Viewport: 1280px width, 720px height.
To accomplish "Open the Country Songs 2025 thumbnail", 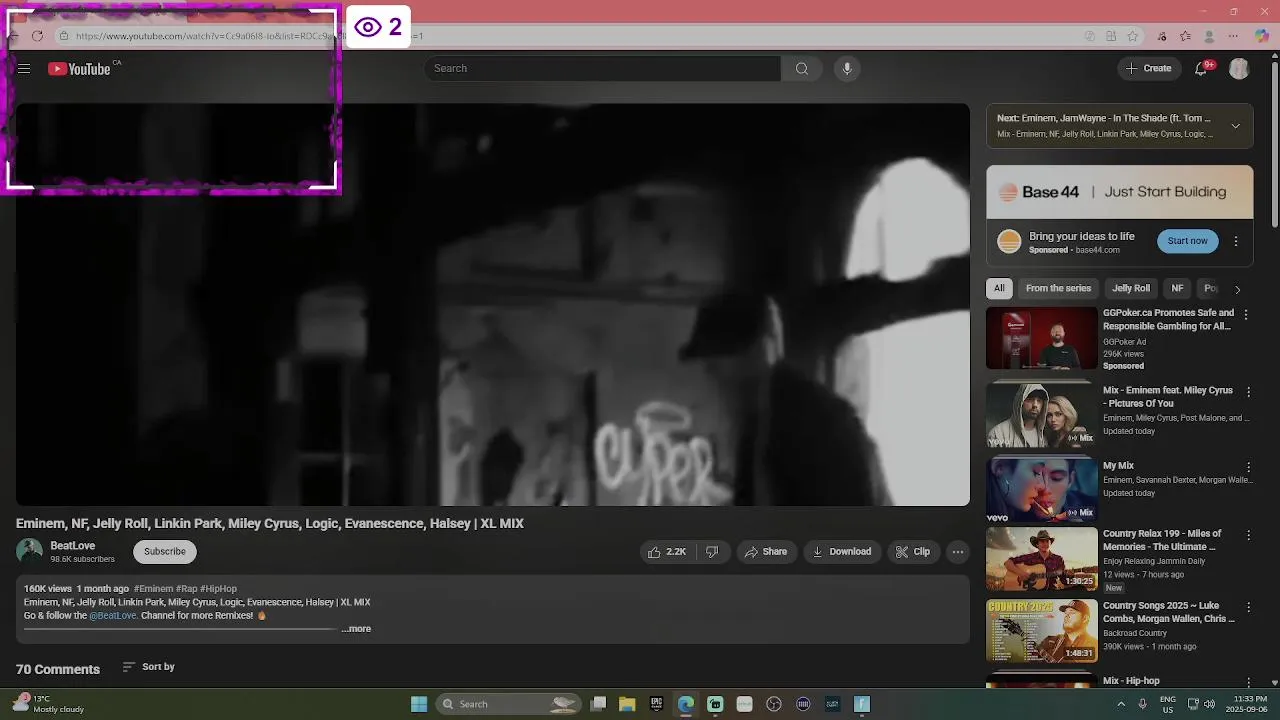I will [x=1042, y=631].
